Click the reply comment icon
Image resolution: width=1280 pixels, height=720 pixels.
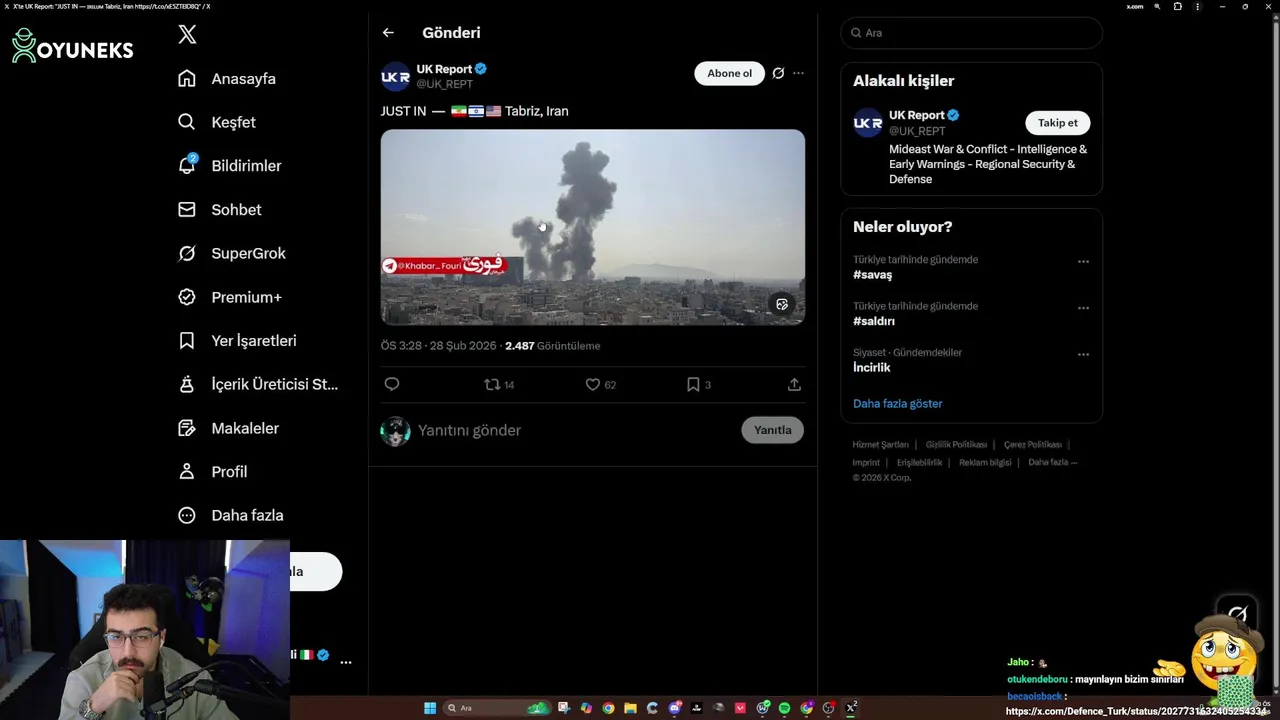pyautogui.click(x=392, y=384)
